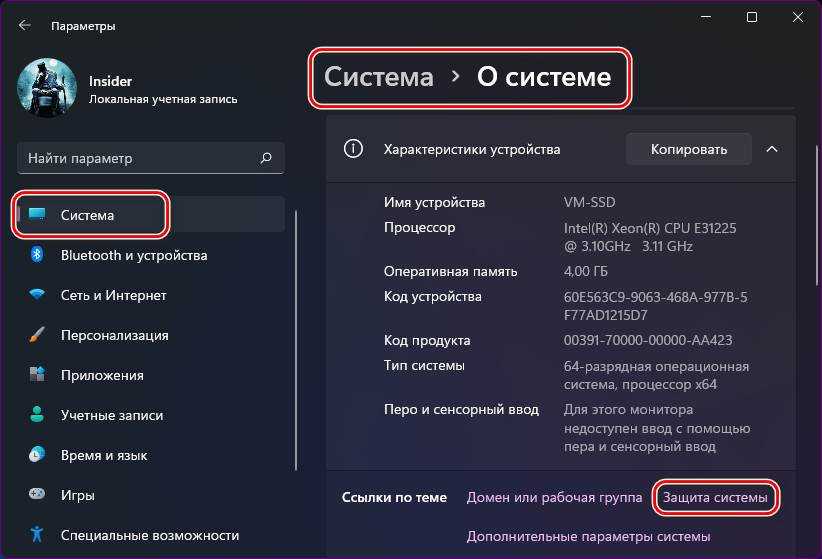The height and width of the screenshot is (559, 822).
Task: Open the Сеть и Интернет section
Action: pyautogui.click(x=113, y=295)
